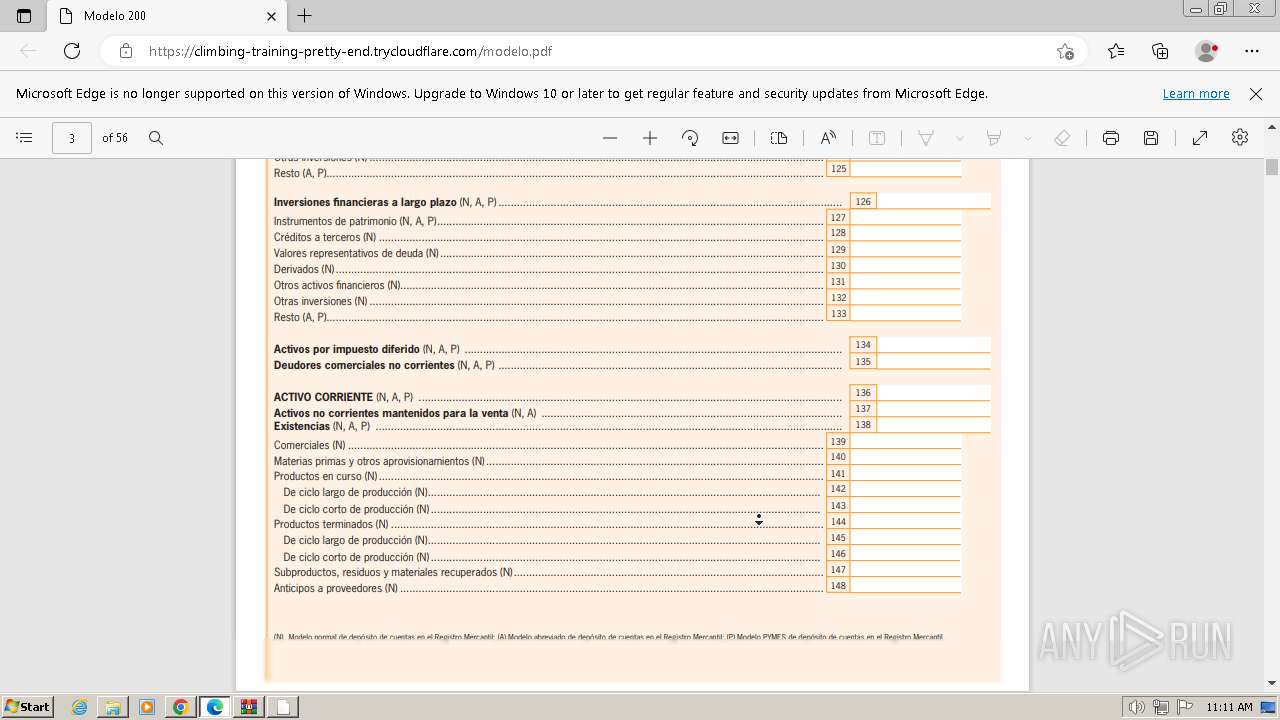This screenshot has width=1280, height=720.
Task: Open Internet Explorer from taskbar
Action: pyautogui.click(x=79, y=707)
